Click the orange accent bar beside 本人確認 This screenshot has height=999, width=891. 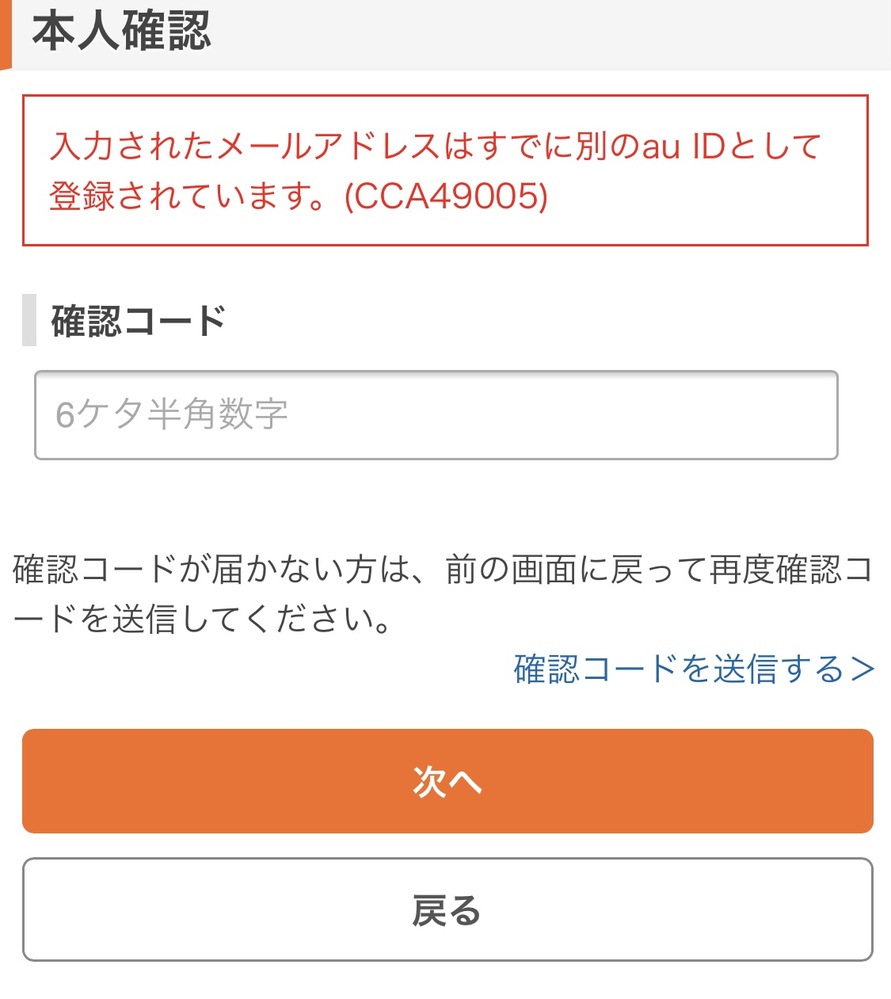tap(4, 33)
